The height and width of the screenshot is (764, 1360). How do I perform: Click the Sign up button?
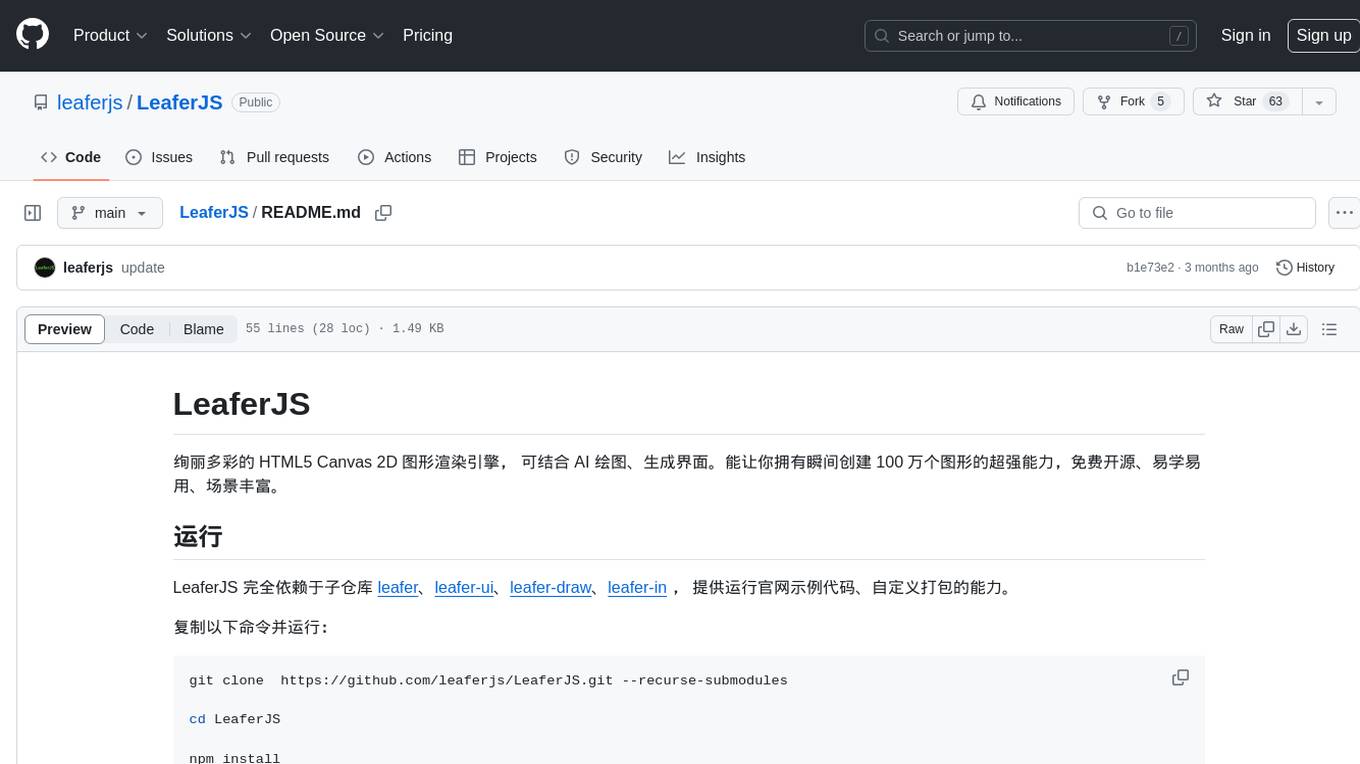click(x=1323, y=35)
